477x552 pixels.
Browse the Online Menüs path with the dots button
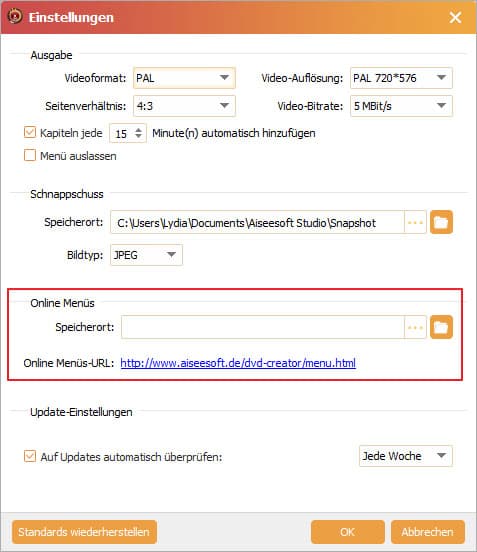[x=415, y=327]
